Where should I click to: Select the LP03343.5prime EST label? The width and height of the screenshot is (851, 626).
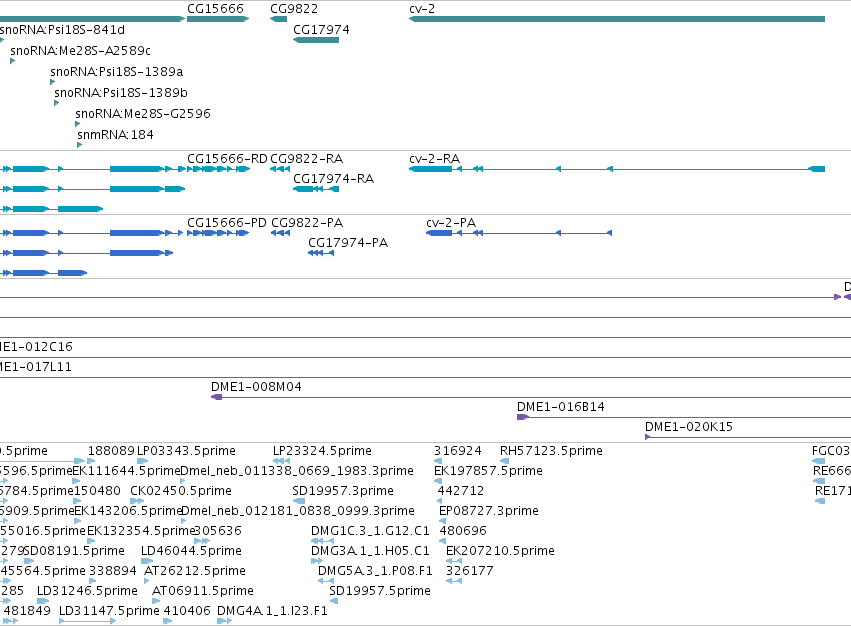pos(186,451)
